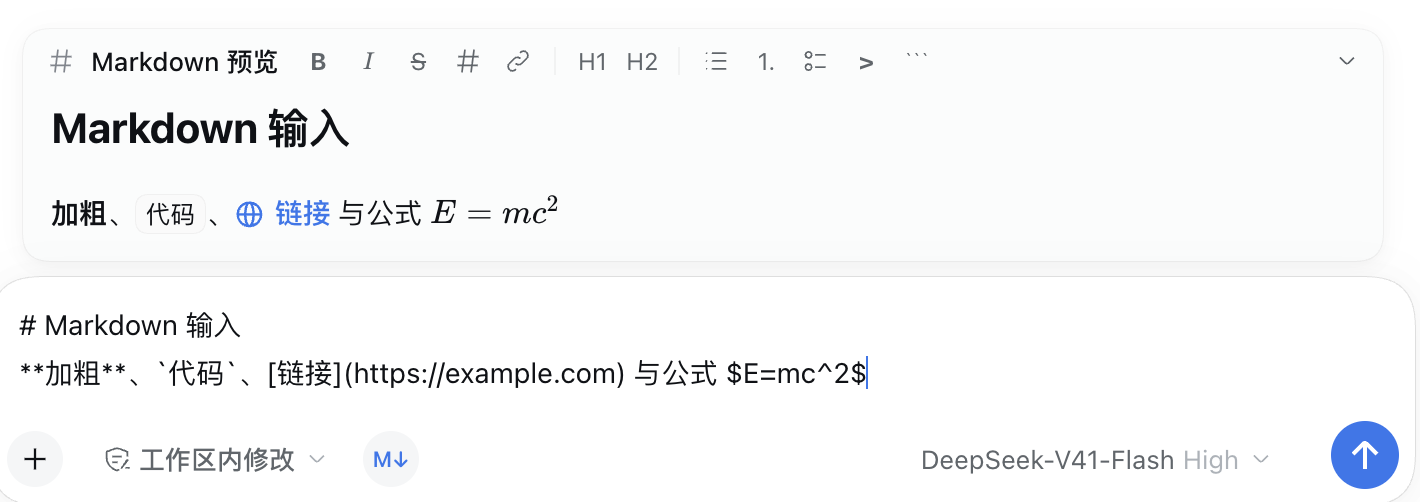Image resolution: width=1420 pixels, height=502 pixels.
Task: Insert a bulleted list
Action: click(x=716, y=62)
